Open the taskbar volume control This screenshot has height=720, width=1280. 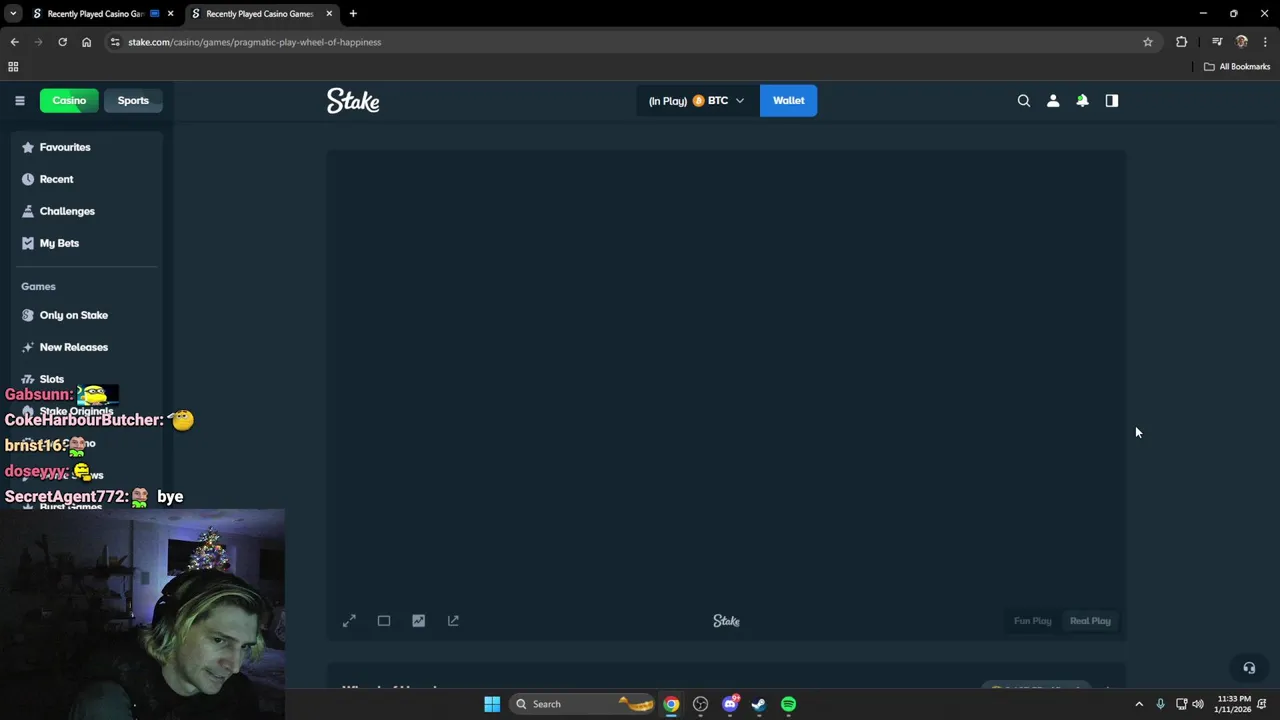pos(1198,704)
